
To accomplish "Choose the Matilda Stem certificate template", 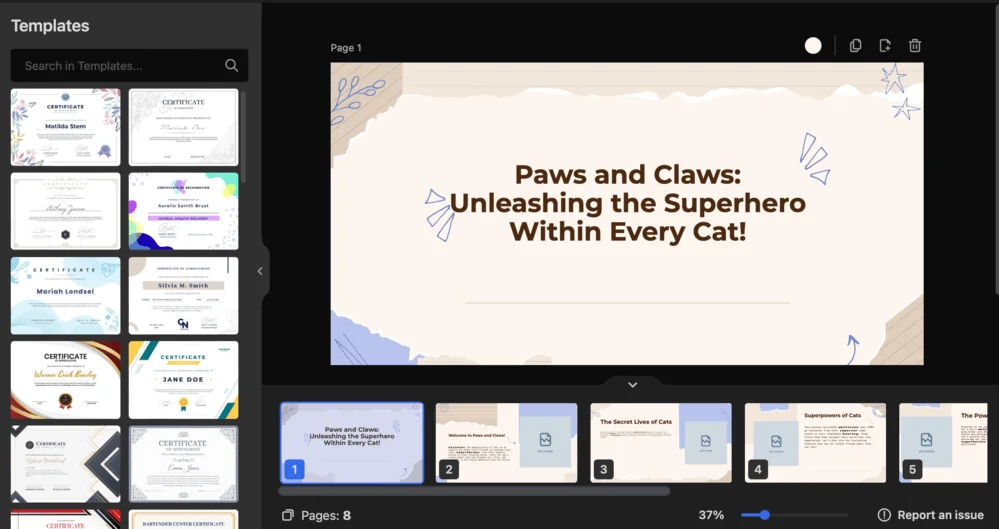I will coord(66,127).
